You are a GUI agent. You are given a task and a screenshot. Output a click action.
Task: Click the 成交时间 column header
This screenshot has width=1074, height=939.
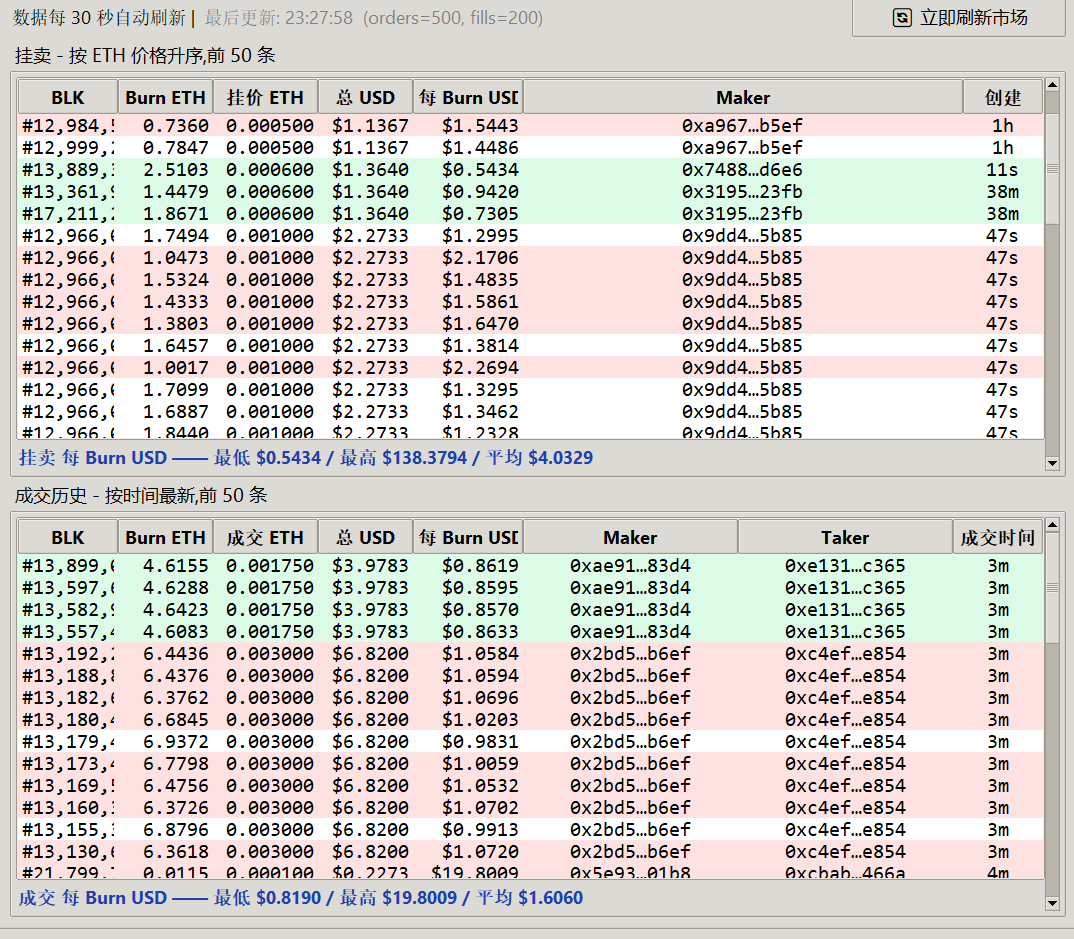pos(998,538)
